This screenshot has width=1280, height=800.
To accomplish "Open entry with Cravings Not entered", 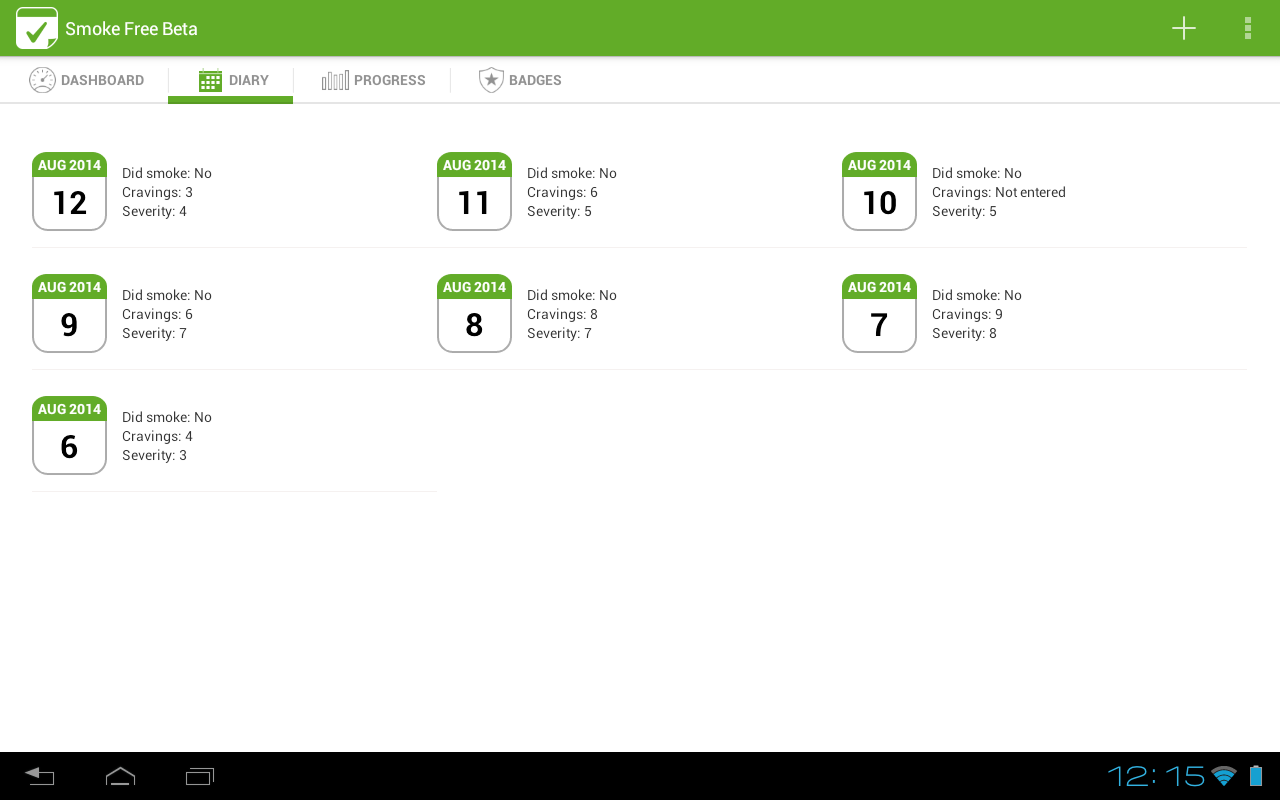I will 998,192.
